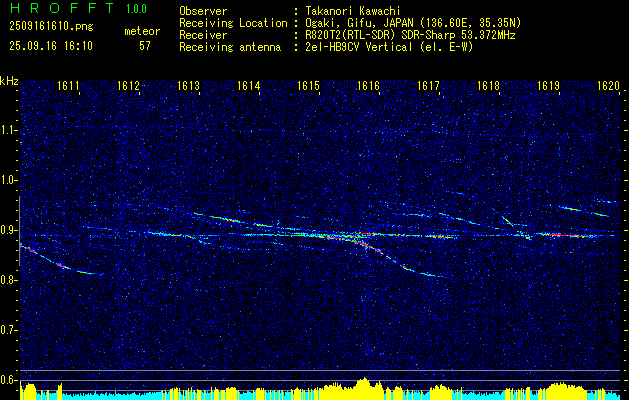Click the 1613 time axis marker
The image size is (629, 400).
(x=189, y=86)
